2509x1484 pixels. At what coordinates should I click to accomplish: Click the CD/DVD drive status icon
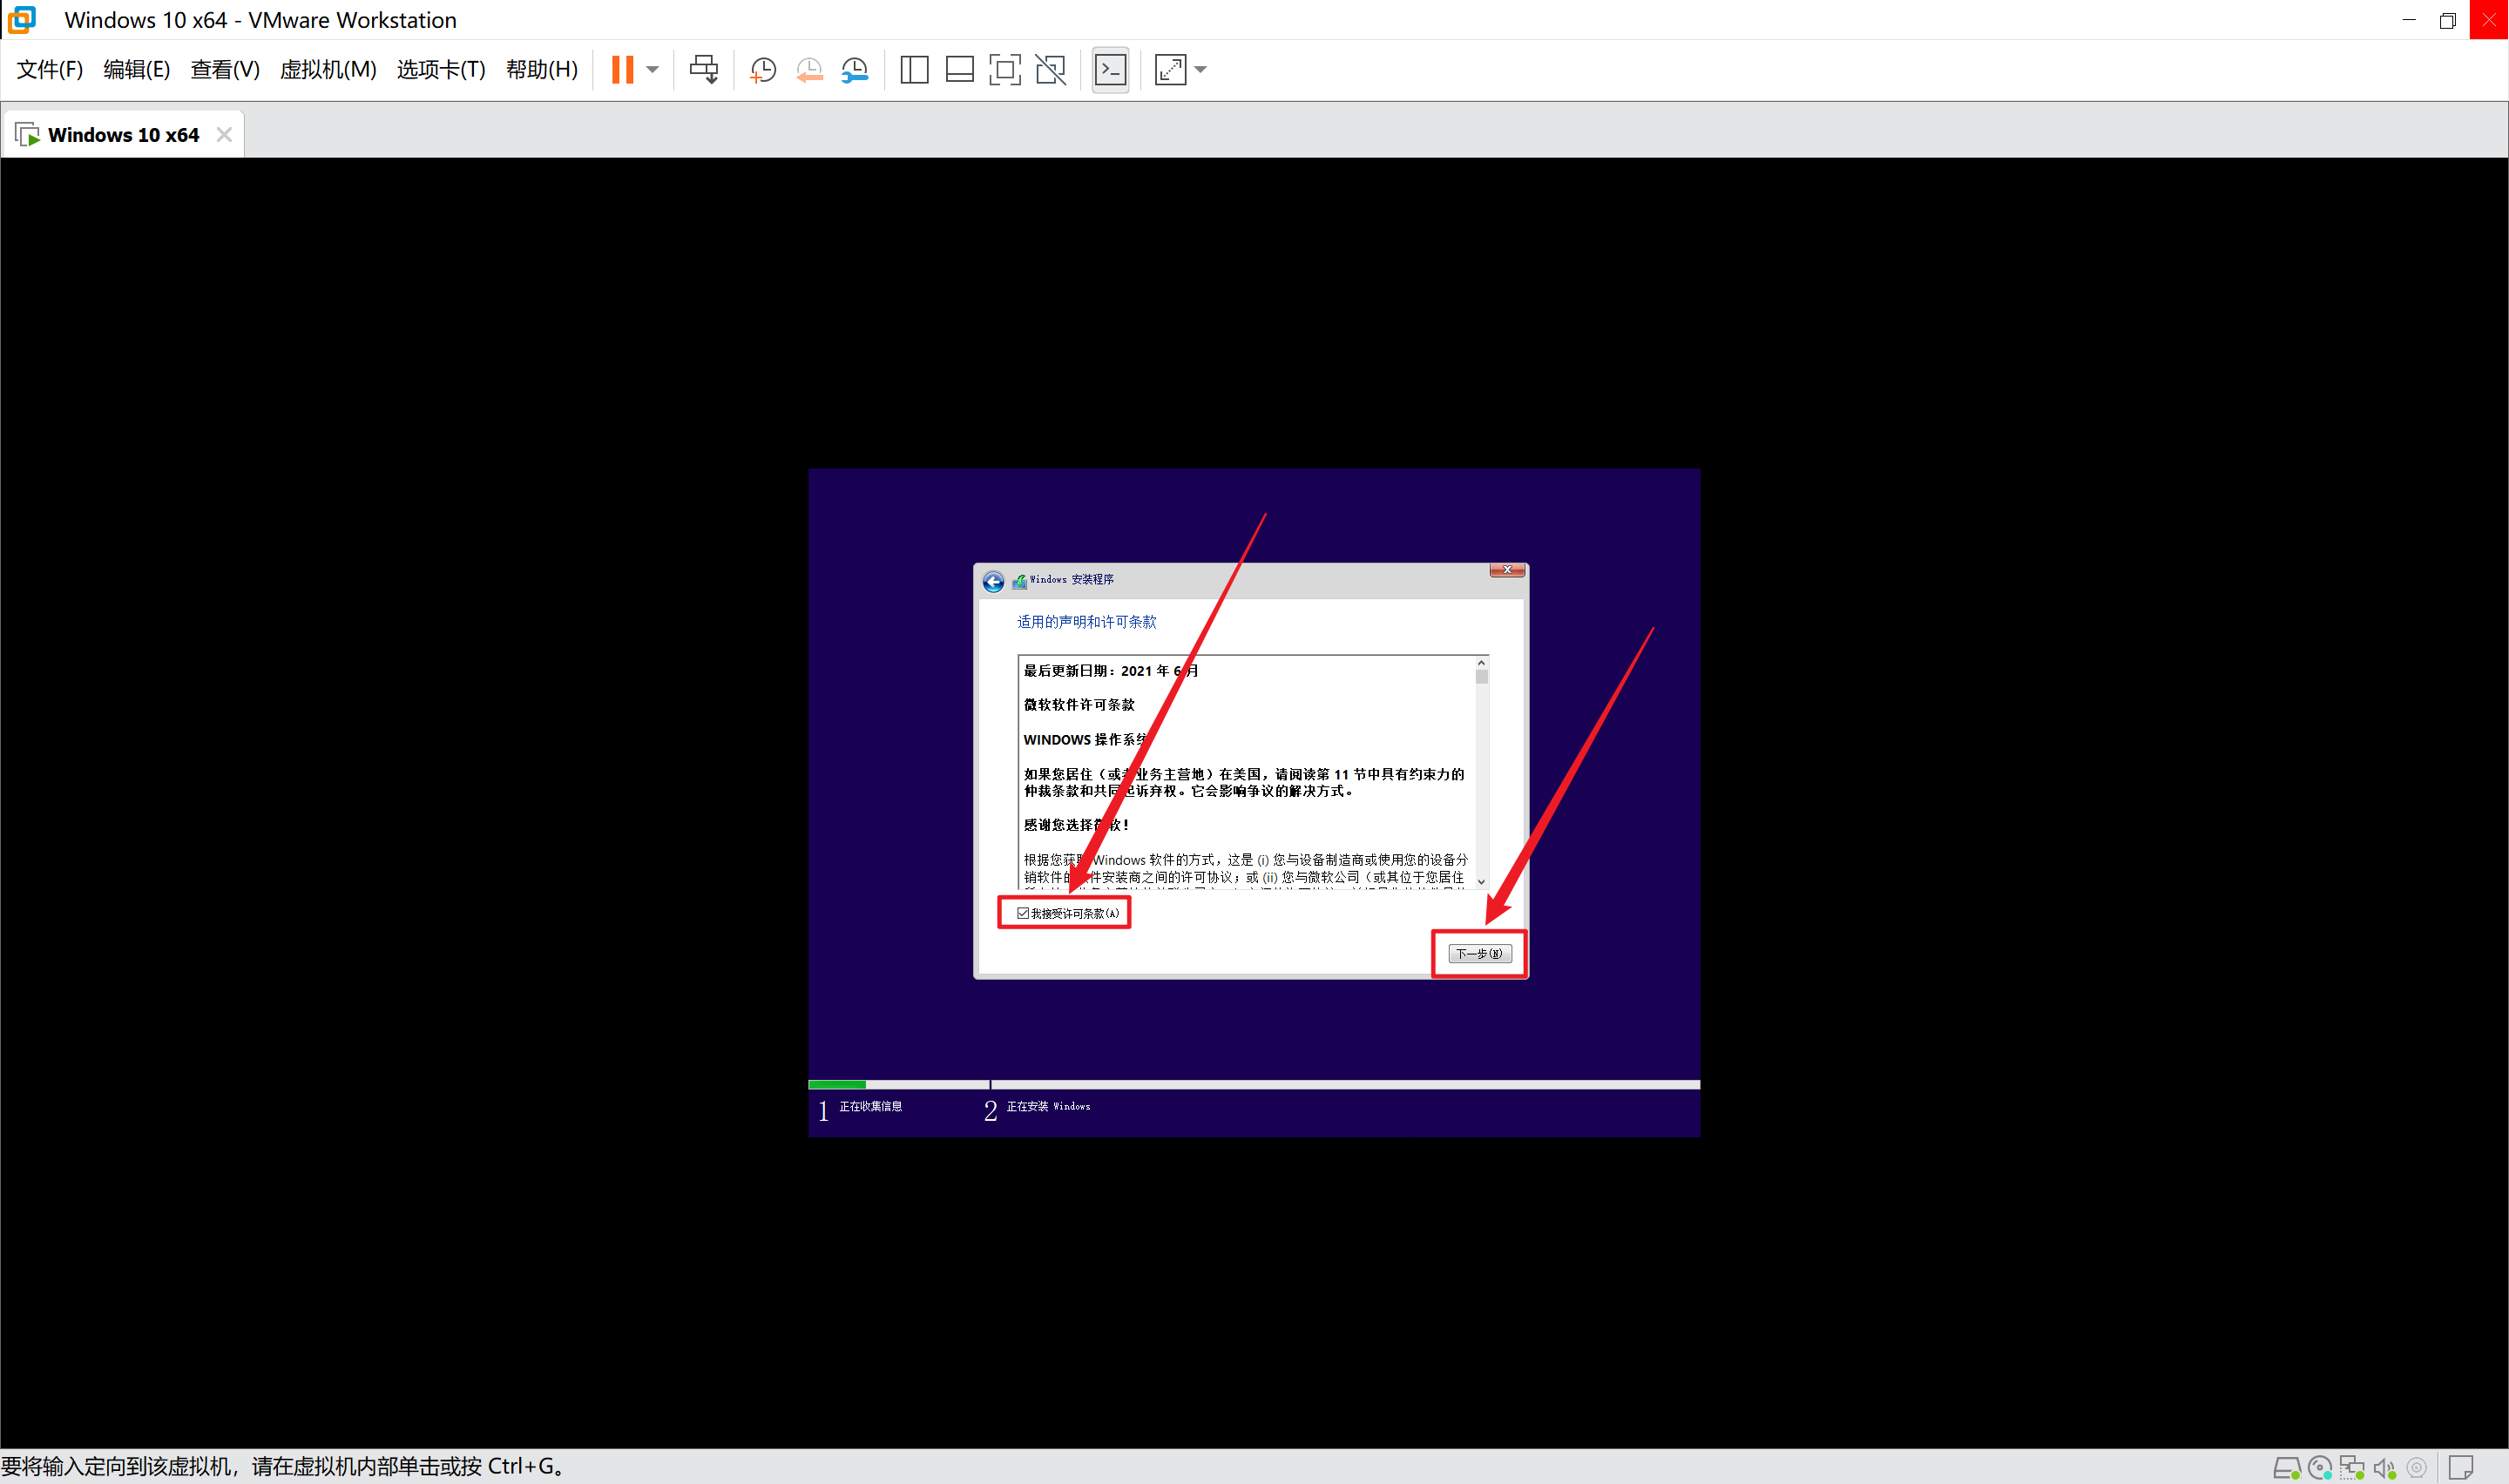2319,1468
